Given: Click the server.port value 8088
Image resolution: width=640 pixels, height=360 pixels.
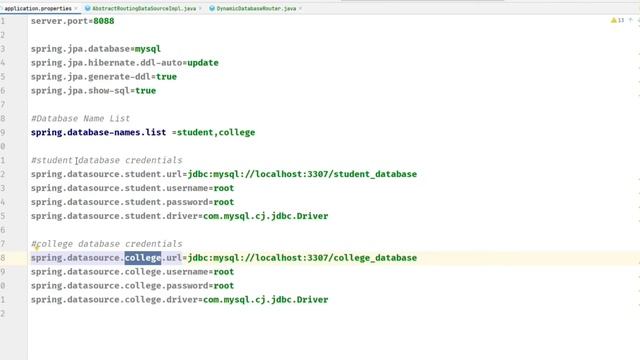Looking at the screenshot, I should click(x=104, y=21).
